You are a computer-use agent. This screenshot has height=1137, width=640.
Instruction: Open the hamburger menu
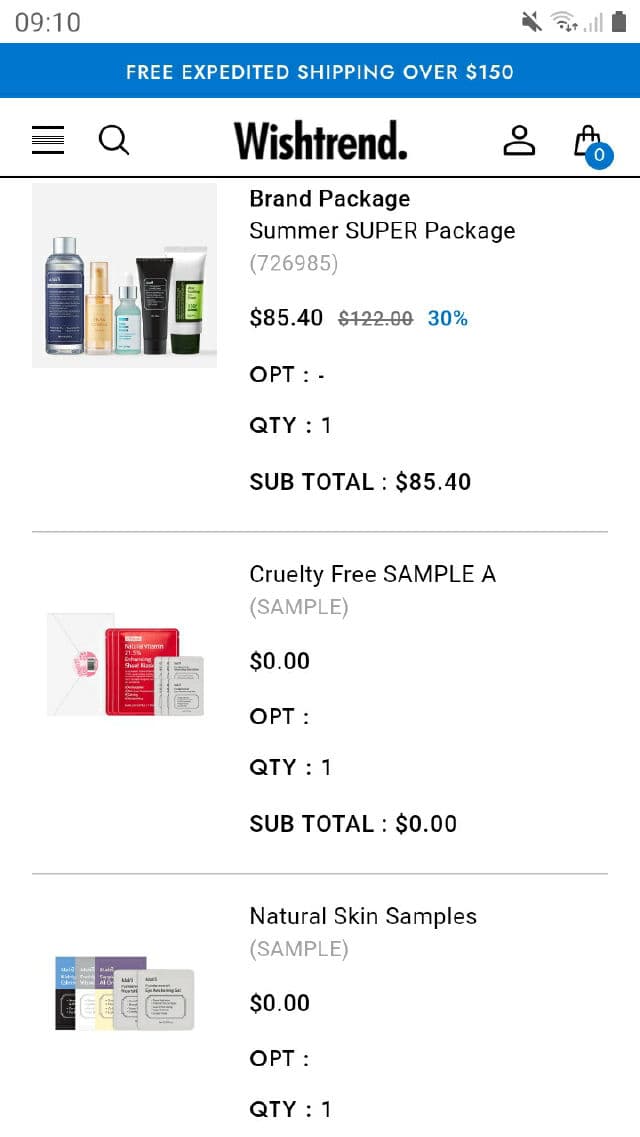[48, 140]
